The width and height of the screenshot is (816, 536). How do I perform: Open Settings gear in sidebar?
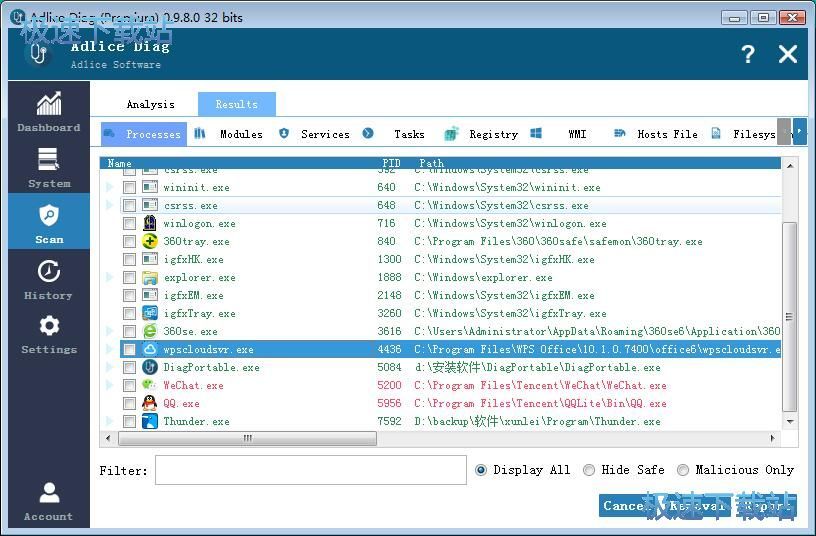point(48,326)
